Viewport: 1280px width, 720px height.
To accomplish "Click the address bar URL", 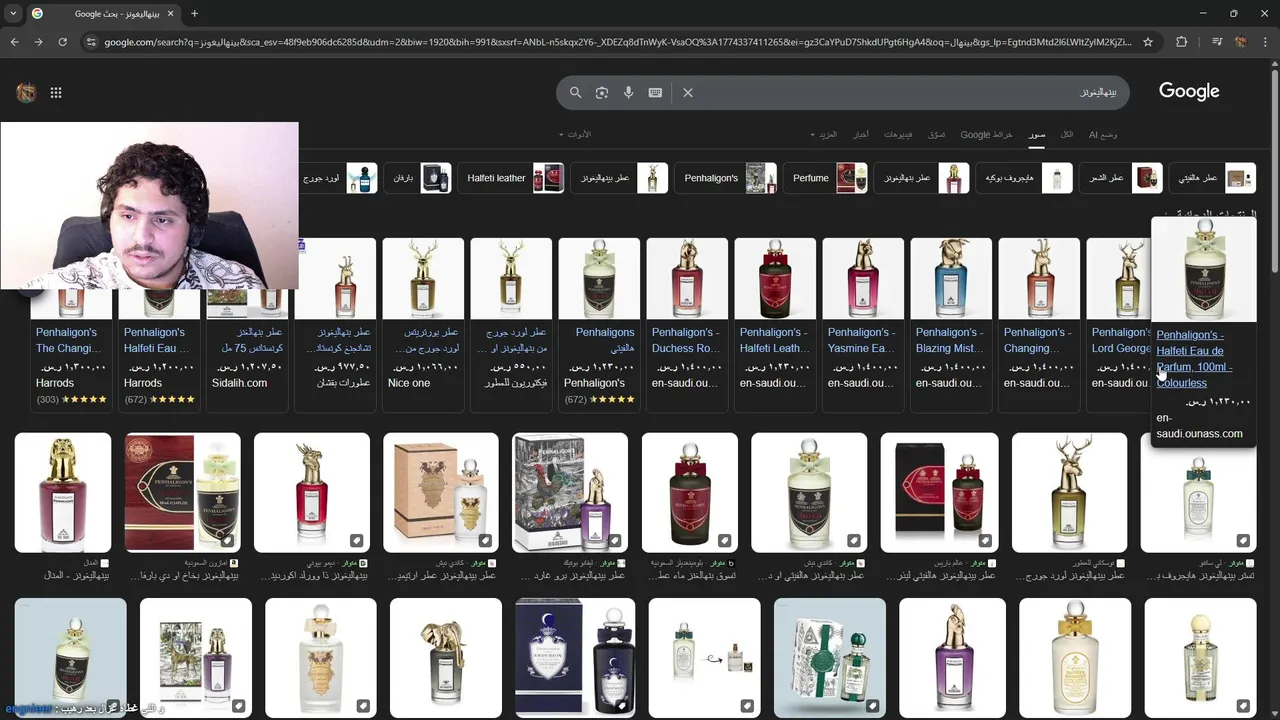I will pyautogui.click(x=618, y=42).
